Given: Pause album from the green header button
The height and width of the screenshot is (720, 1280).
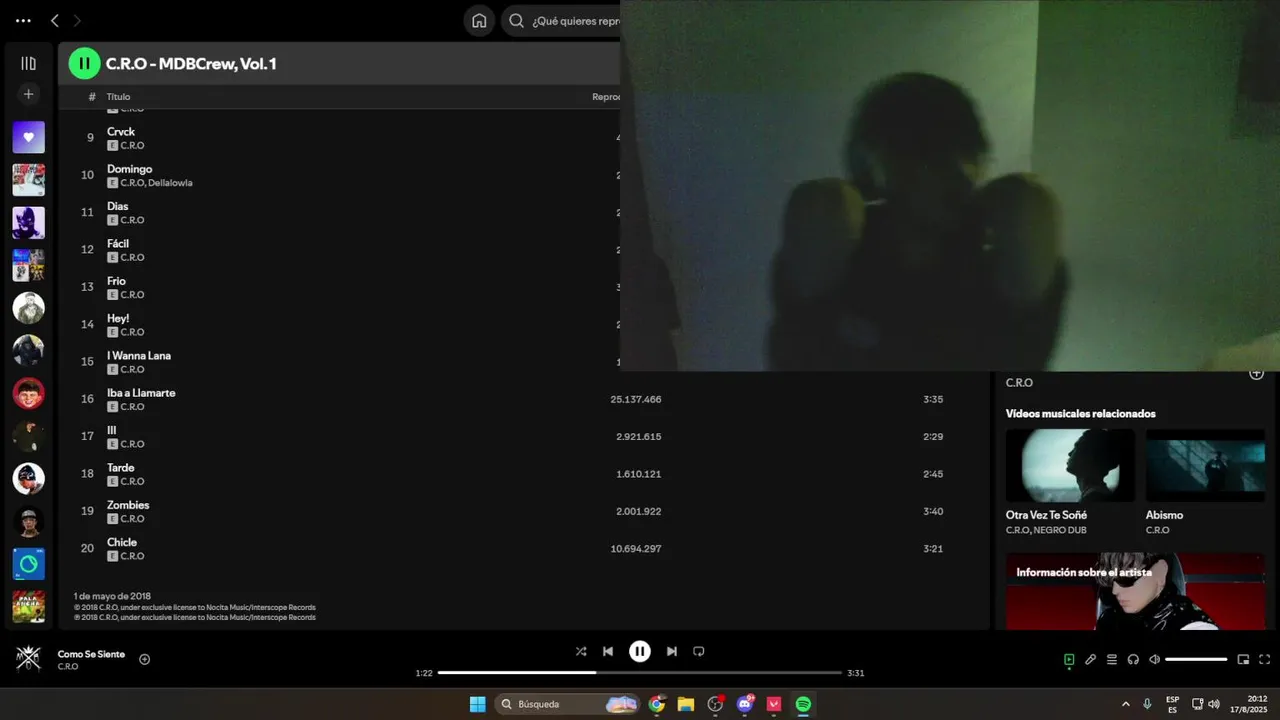Looking at the screenshot, I should tap(84, 63).
